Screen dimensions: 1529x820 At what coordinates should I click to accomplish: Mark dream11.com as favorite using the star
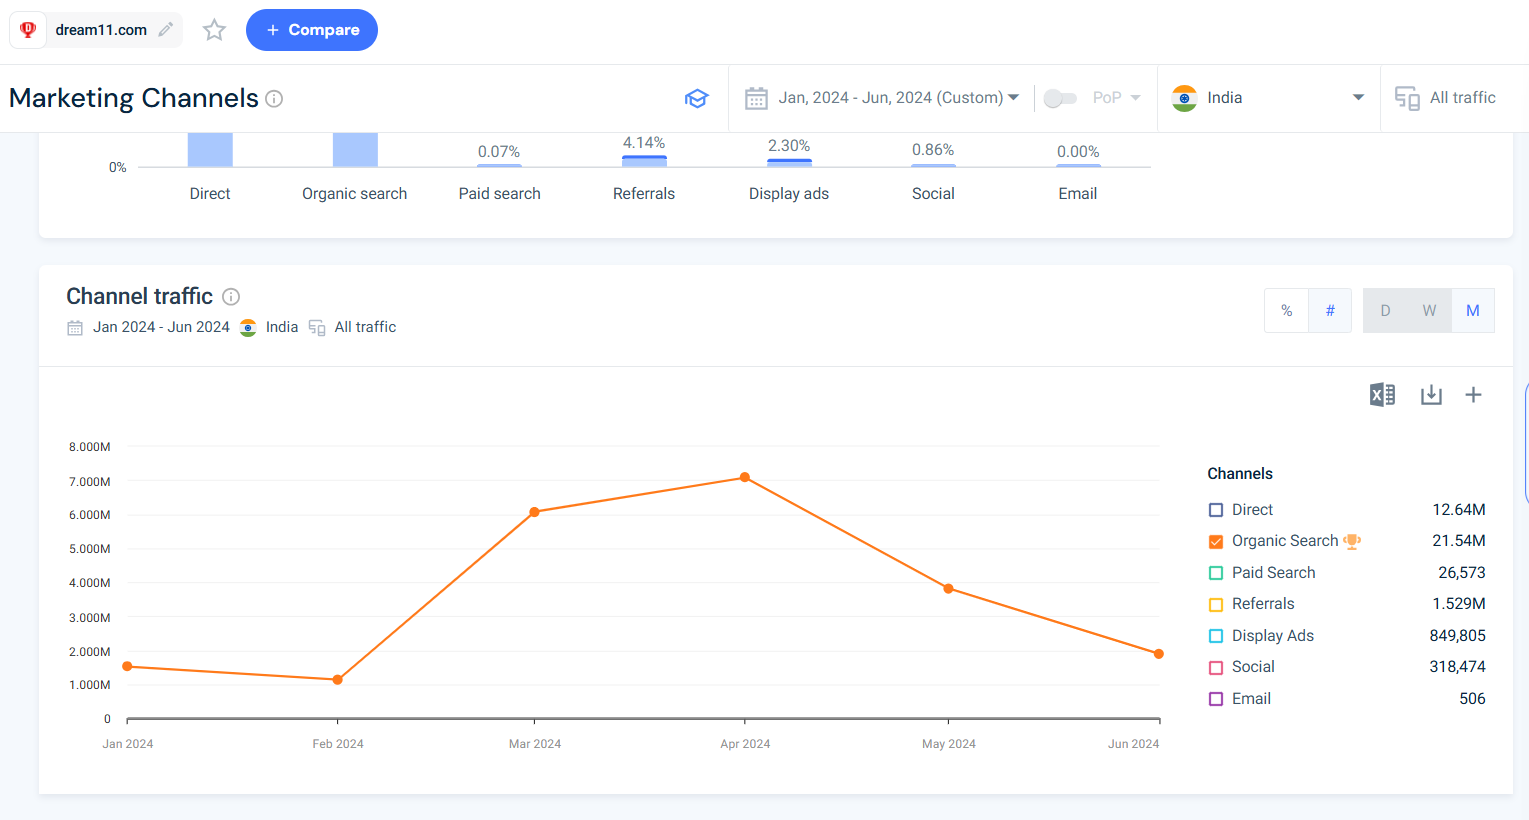[214, 30]
